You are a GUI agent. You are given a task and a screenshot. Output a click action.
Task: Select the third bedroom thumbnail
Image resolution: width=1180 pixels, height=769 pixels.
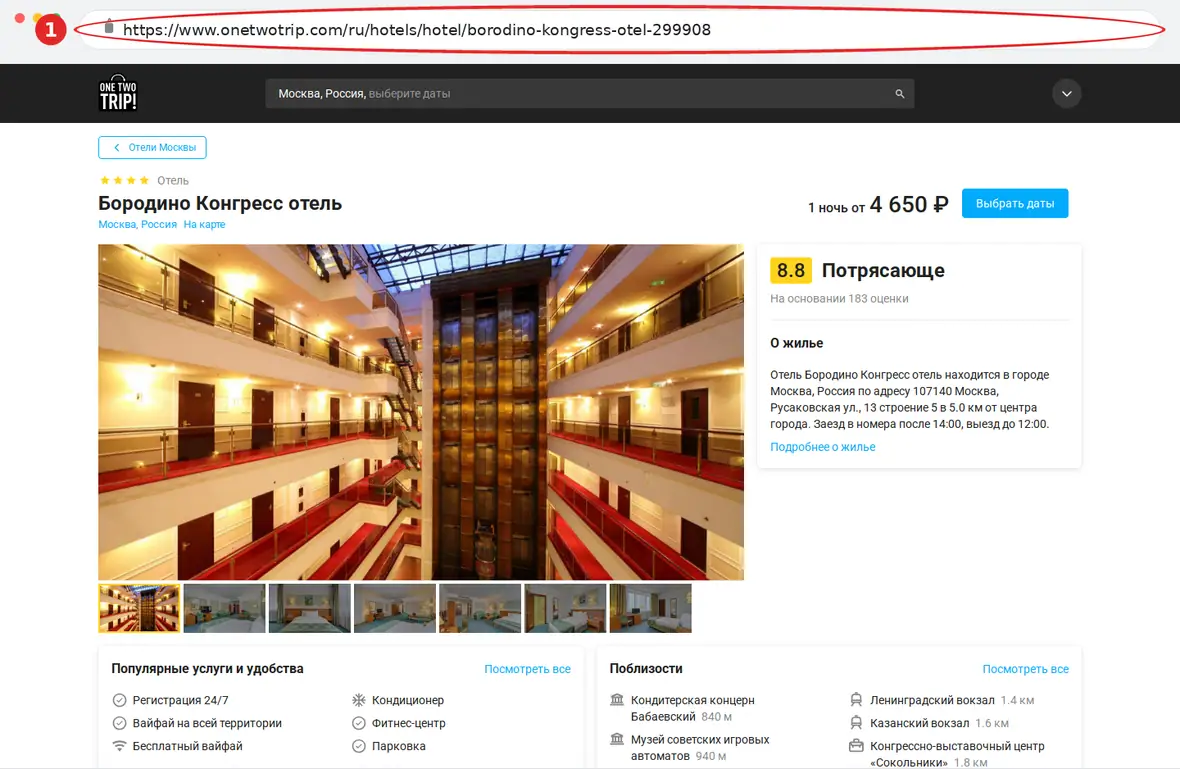click(309, 608)
